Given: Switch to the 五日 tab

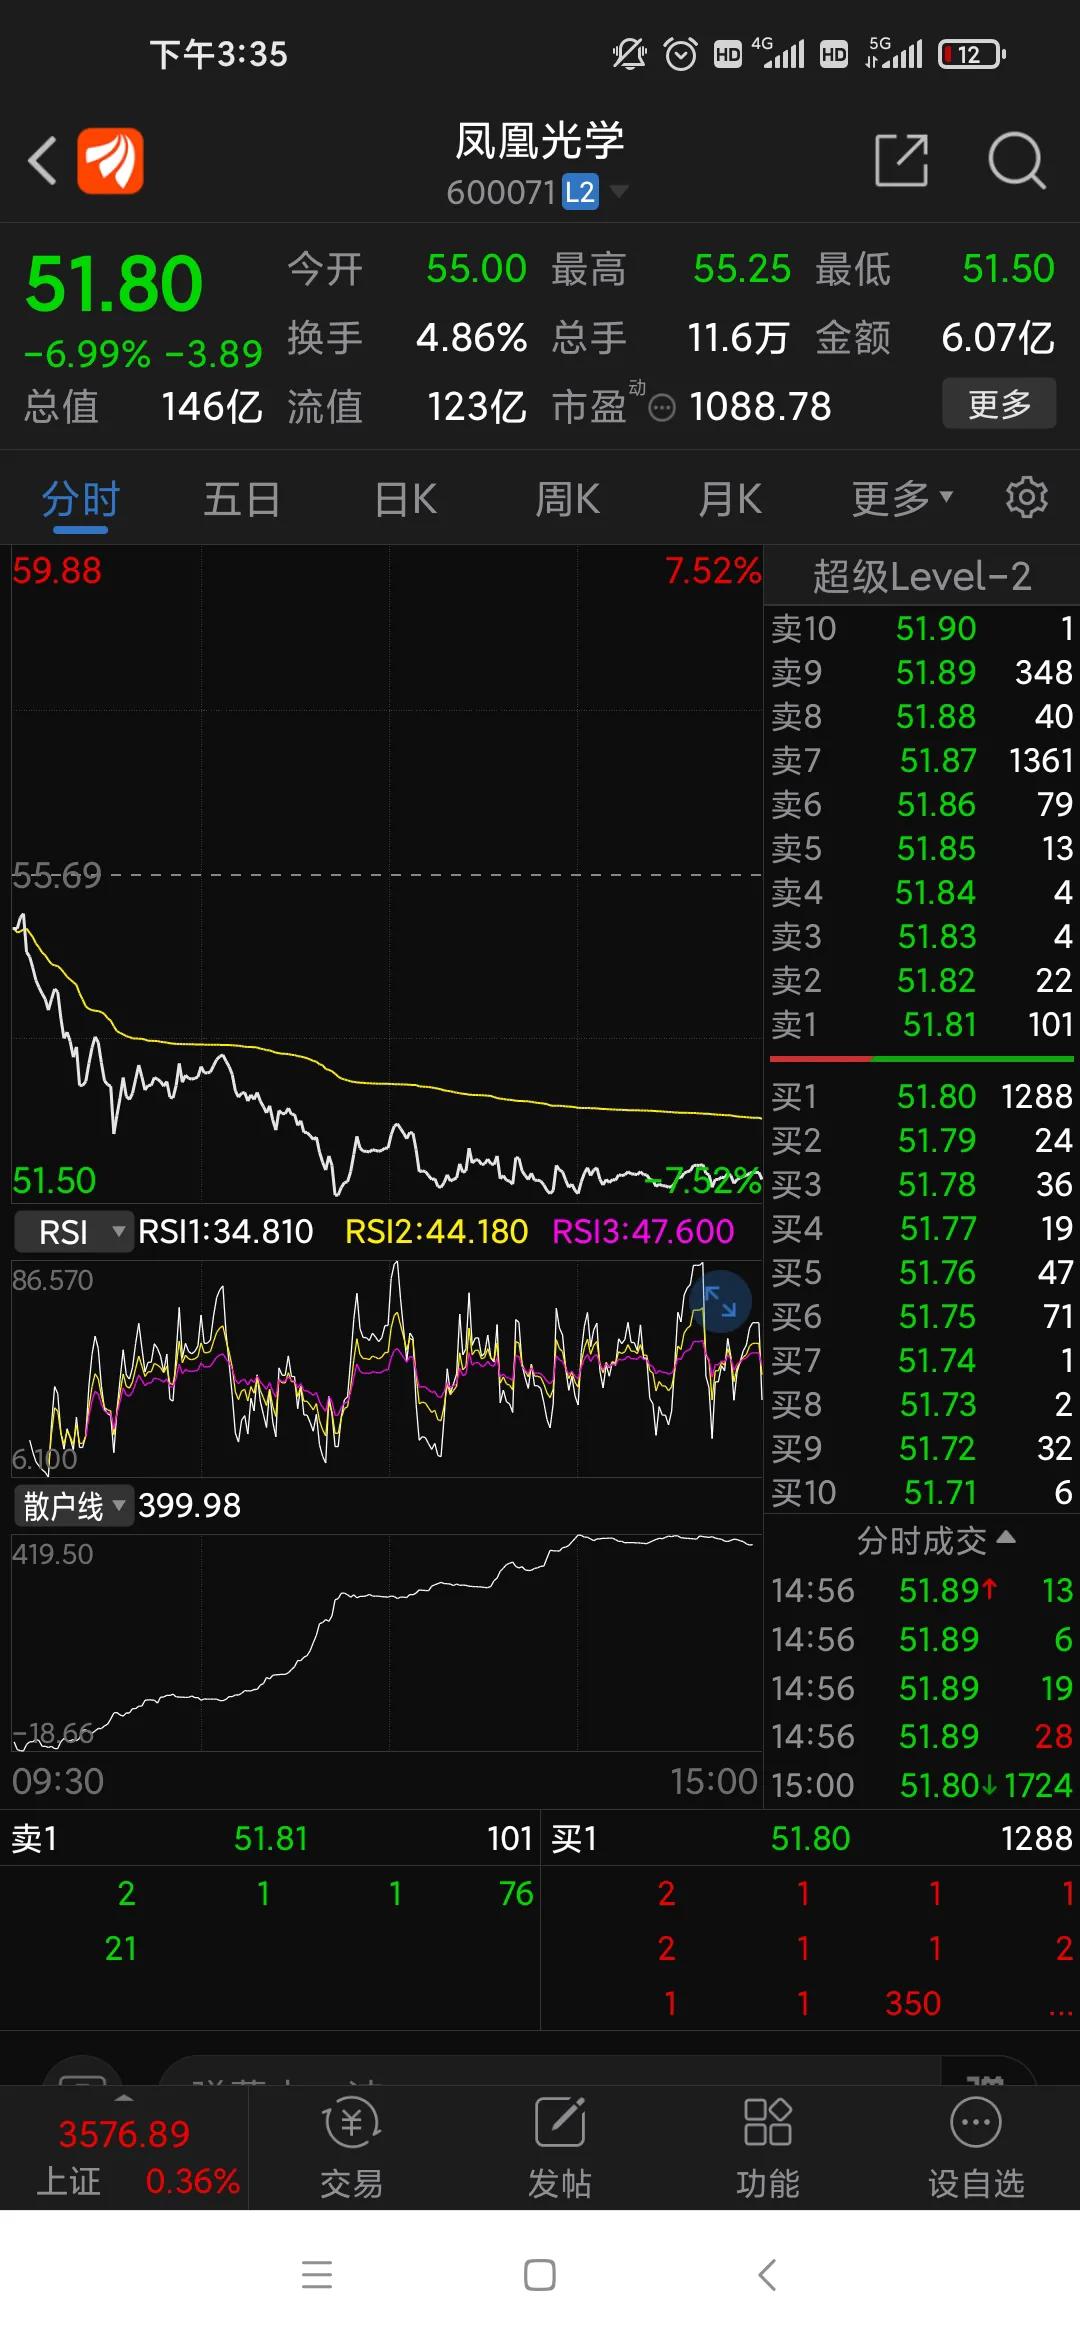Looking at the screenshot, I should coord(242,498).
